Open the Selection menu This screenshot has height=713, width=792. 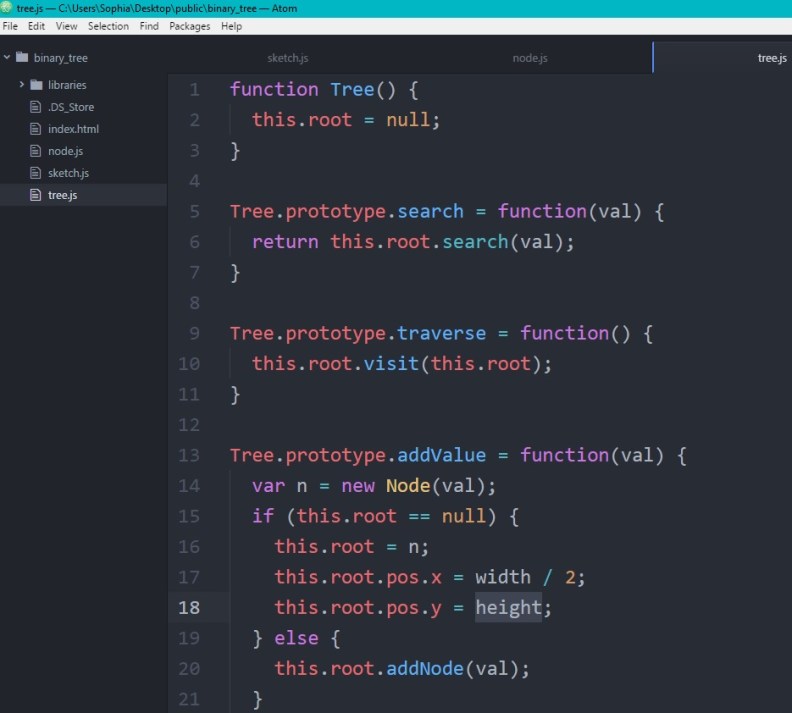coord(108,26)
